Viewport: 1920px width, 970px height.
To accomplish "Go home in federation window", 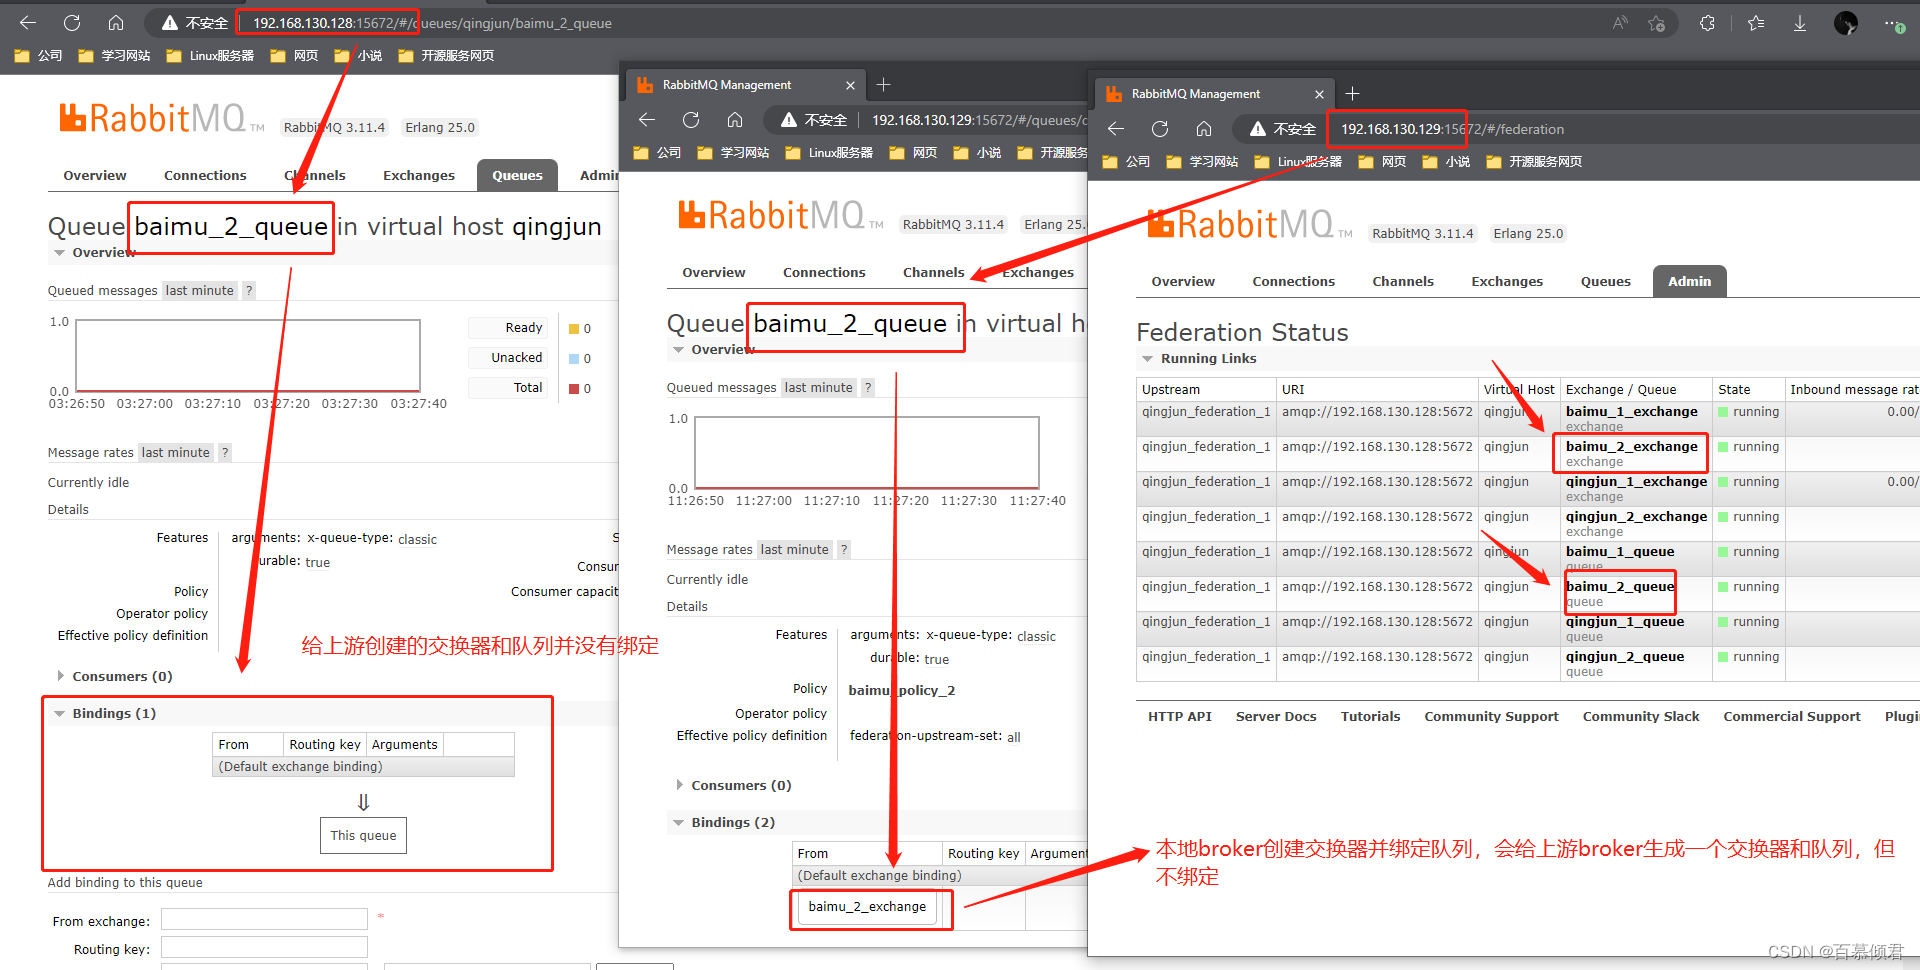I will [x=1204, y=129].
